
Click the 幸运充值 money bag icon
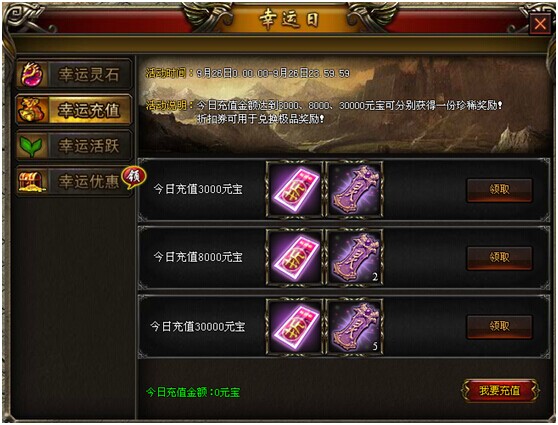32,110
